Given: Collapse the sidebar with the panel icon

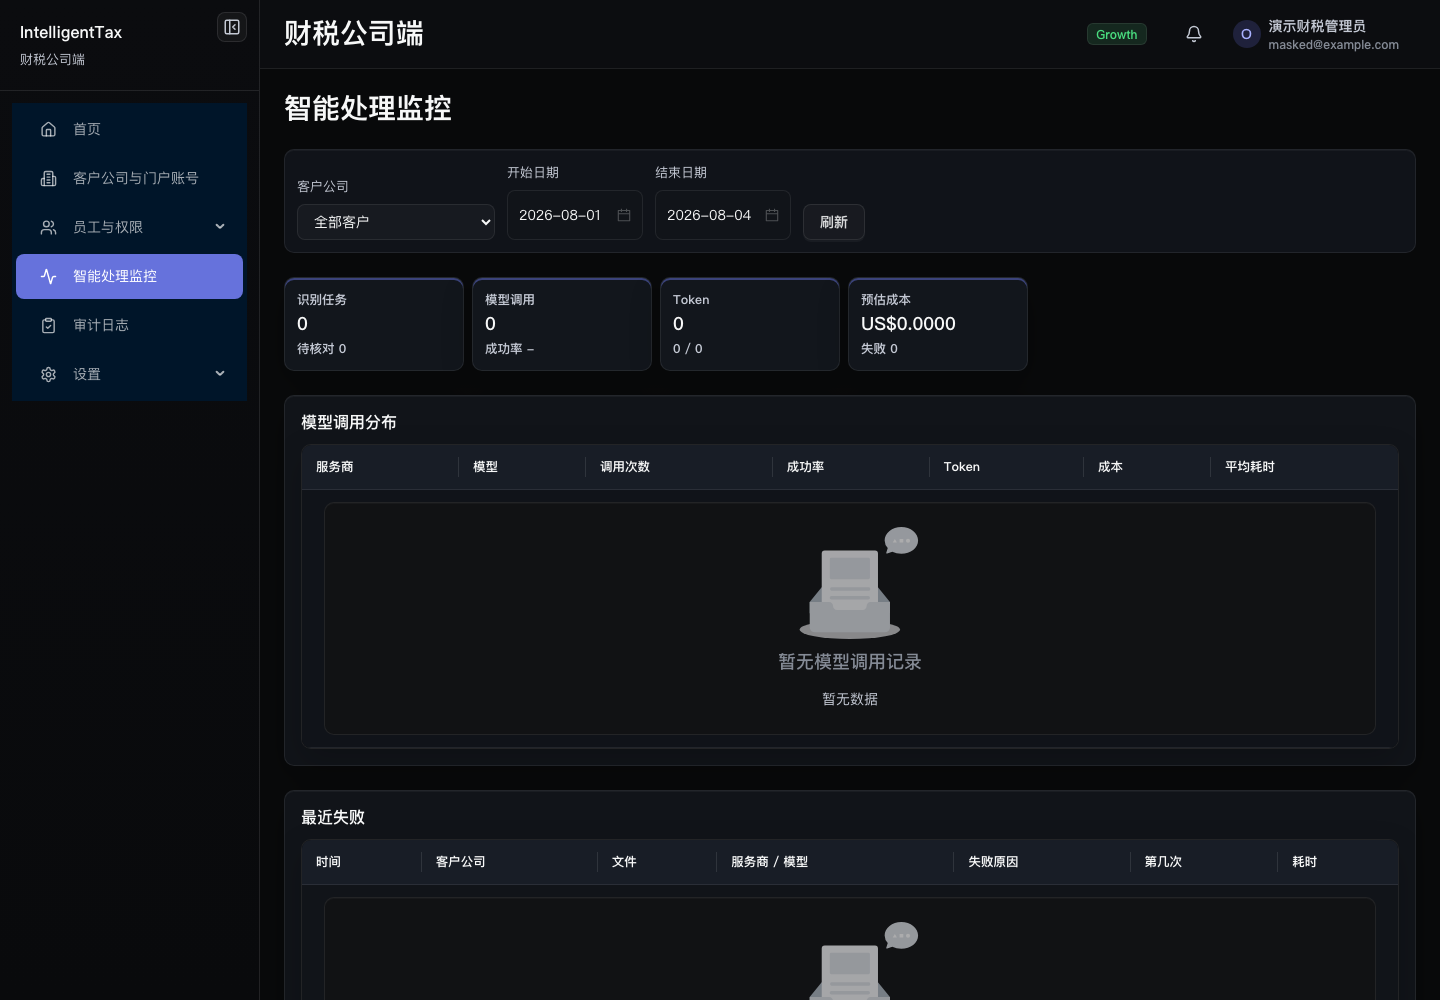Looking at the screenshot, I should (x=232, y=27).
